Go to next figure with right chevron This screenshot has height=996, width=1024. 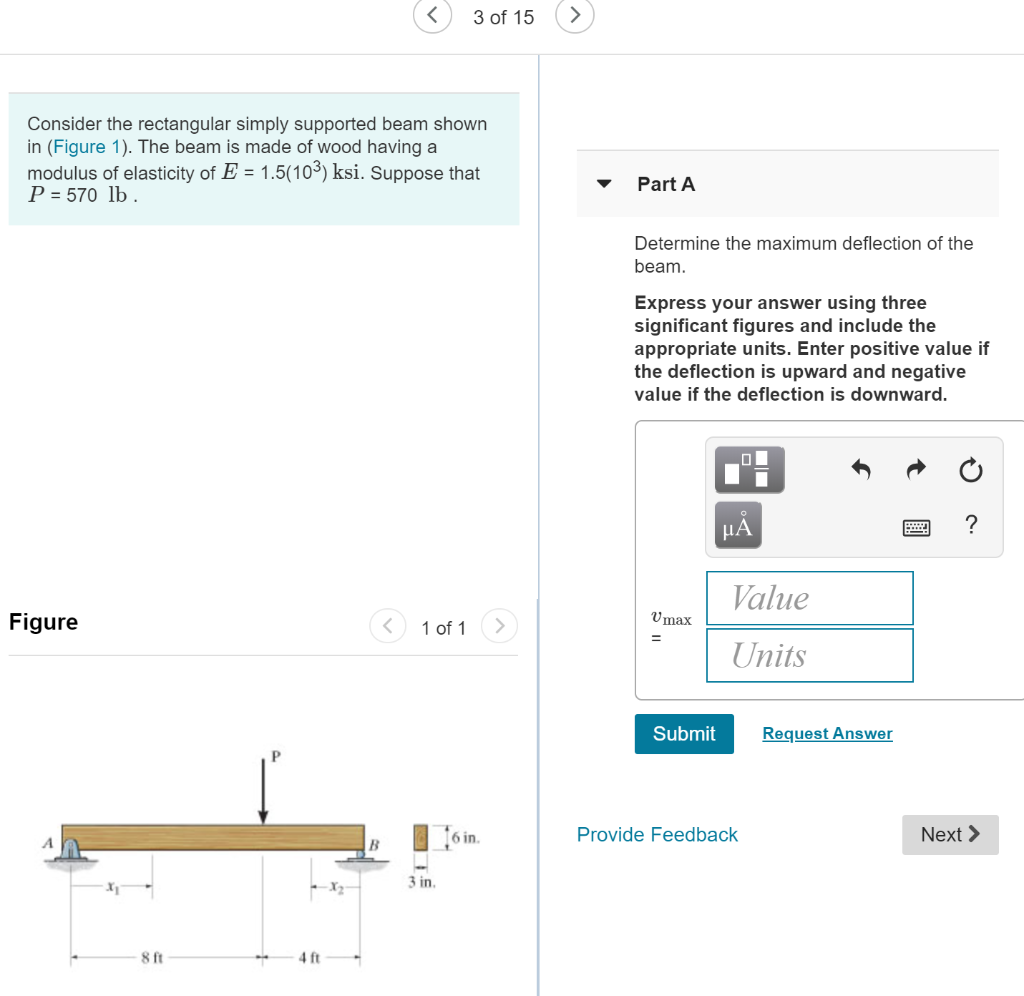pos(499,626)
